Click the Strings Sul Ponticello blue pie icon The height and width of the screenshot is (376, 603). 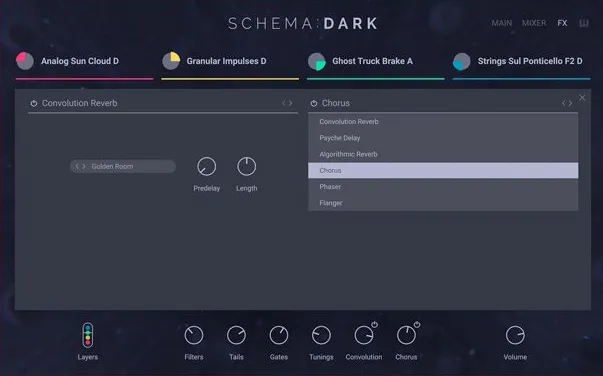461,62
